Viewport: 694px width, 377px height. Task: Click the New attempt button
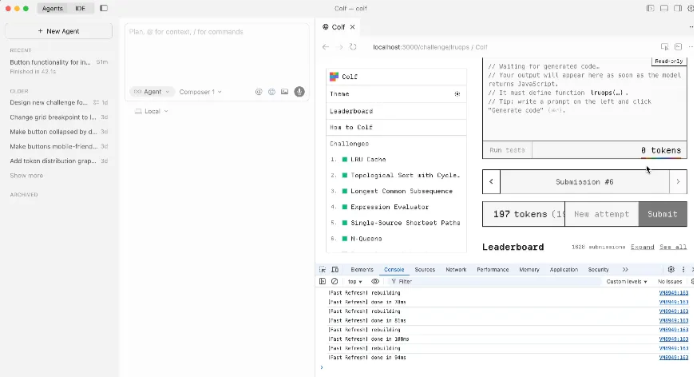[x=601, y=214]
